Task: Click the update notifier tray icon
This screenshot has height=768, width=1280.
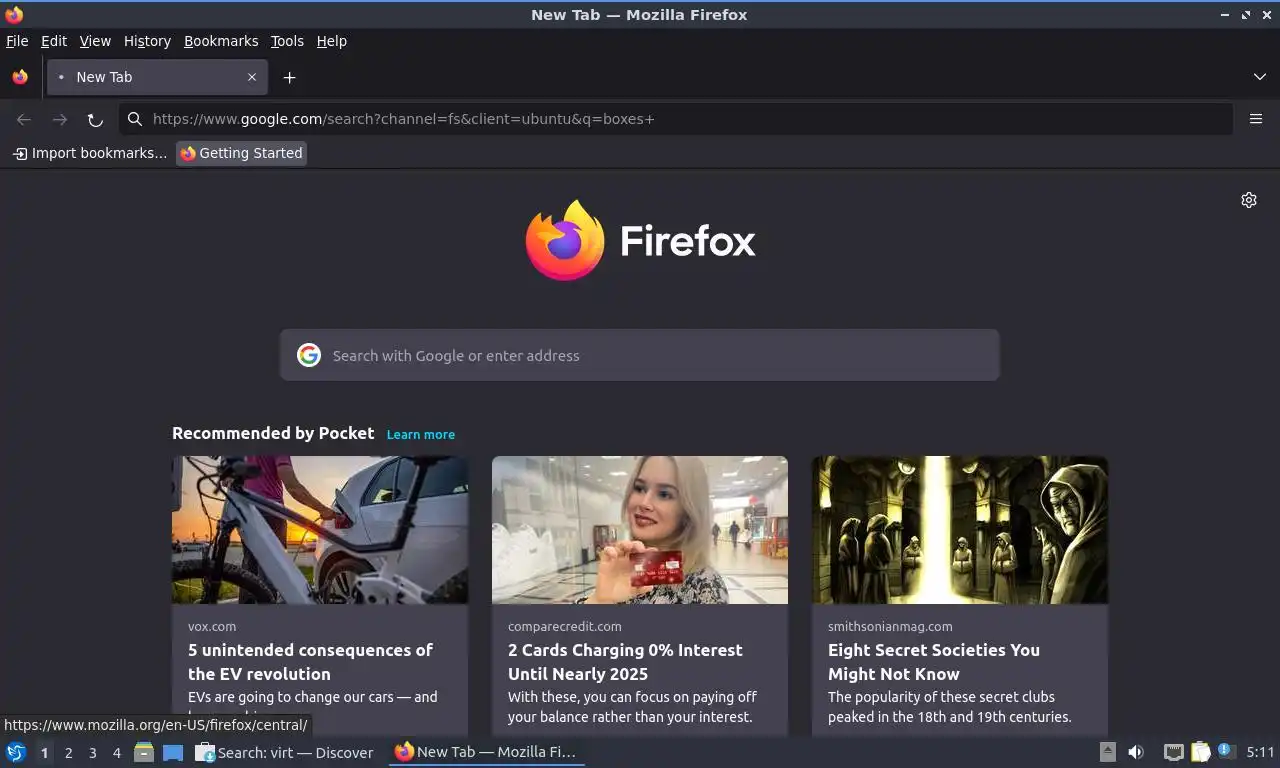Action: [x=1226, y=752]
